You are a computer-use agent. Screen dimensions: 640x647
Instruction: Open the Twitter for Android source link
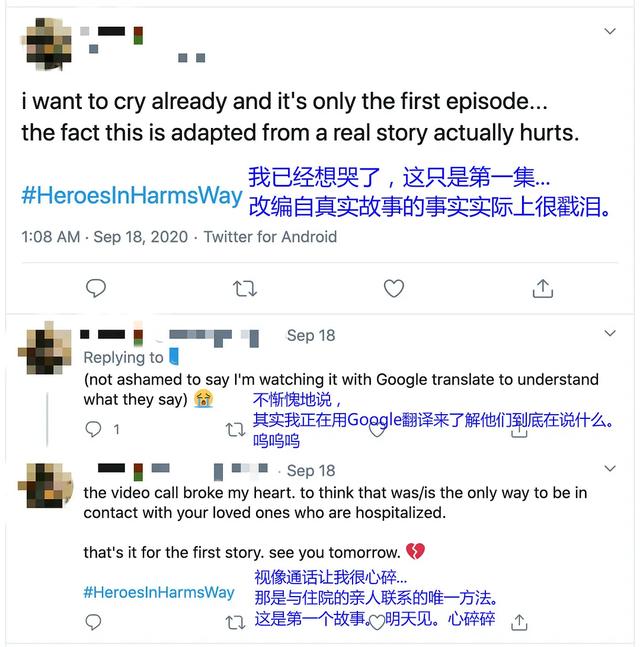(270, 237)
